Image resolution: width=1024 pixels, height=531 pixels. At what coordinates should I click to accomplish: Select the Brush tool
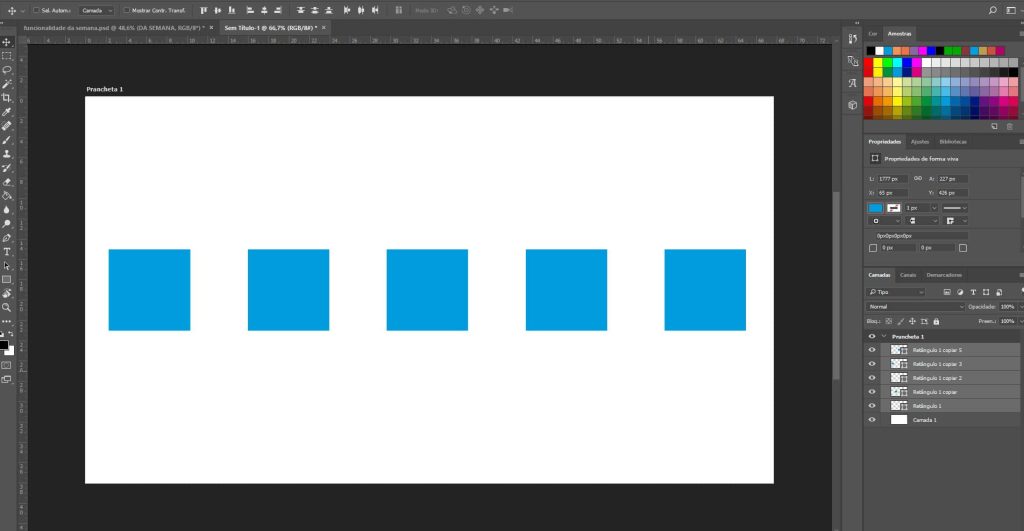point(7,140)
